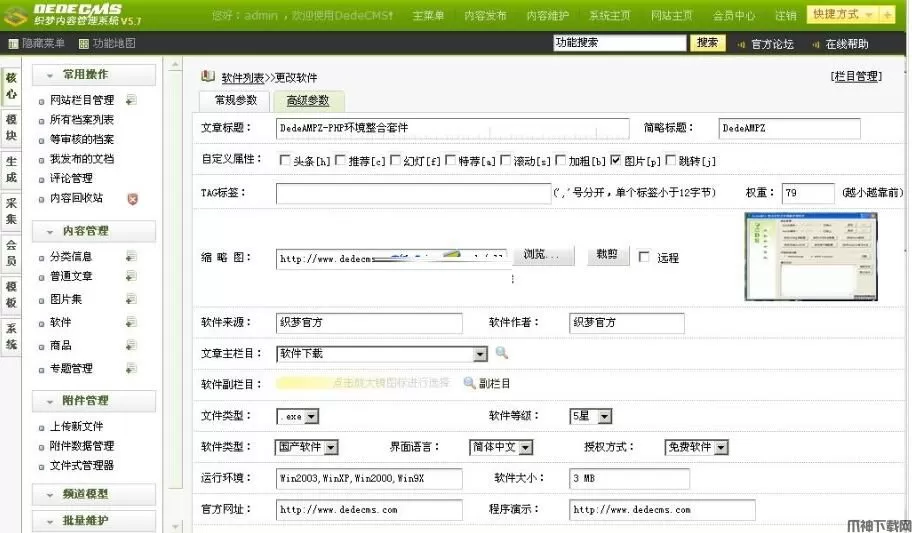Screen dimensions: 912x533
Task: Open the 内容发布 top menu
Action: [485, 16]
